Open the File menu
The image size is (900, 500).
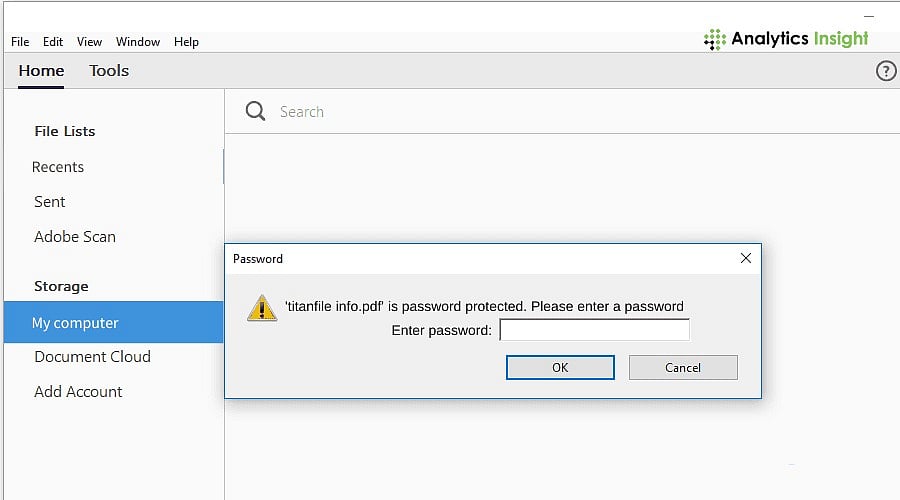point(20,42)
